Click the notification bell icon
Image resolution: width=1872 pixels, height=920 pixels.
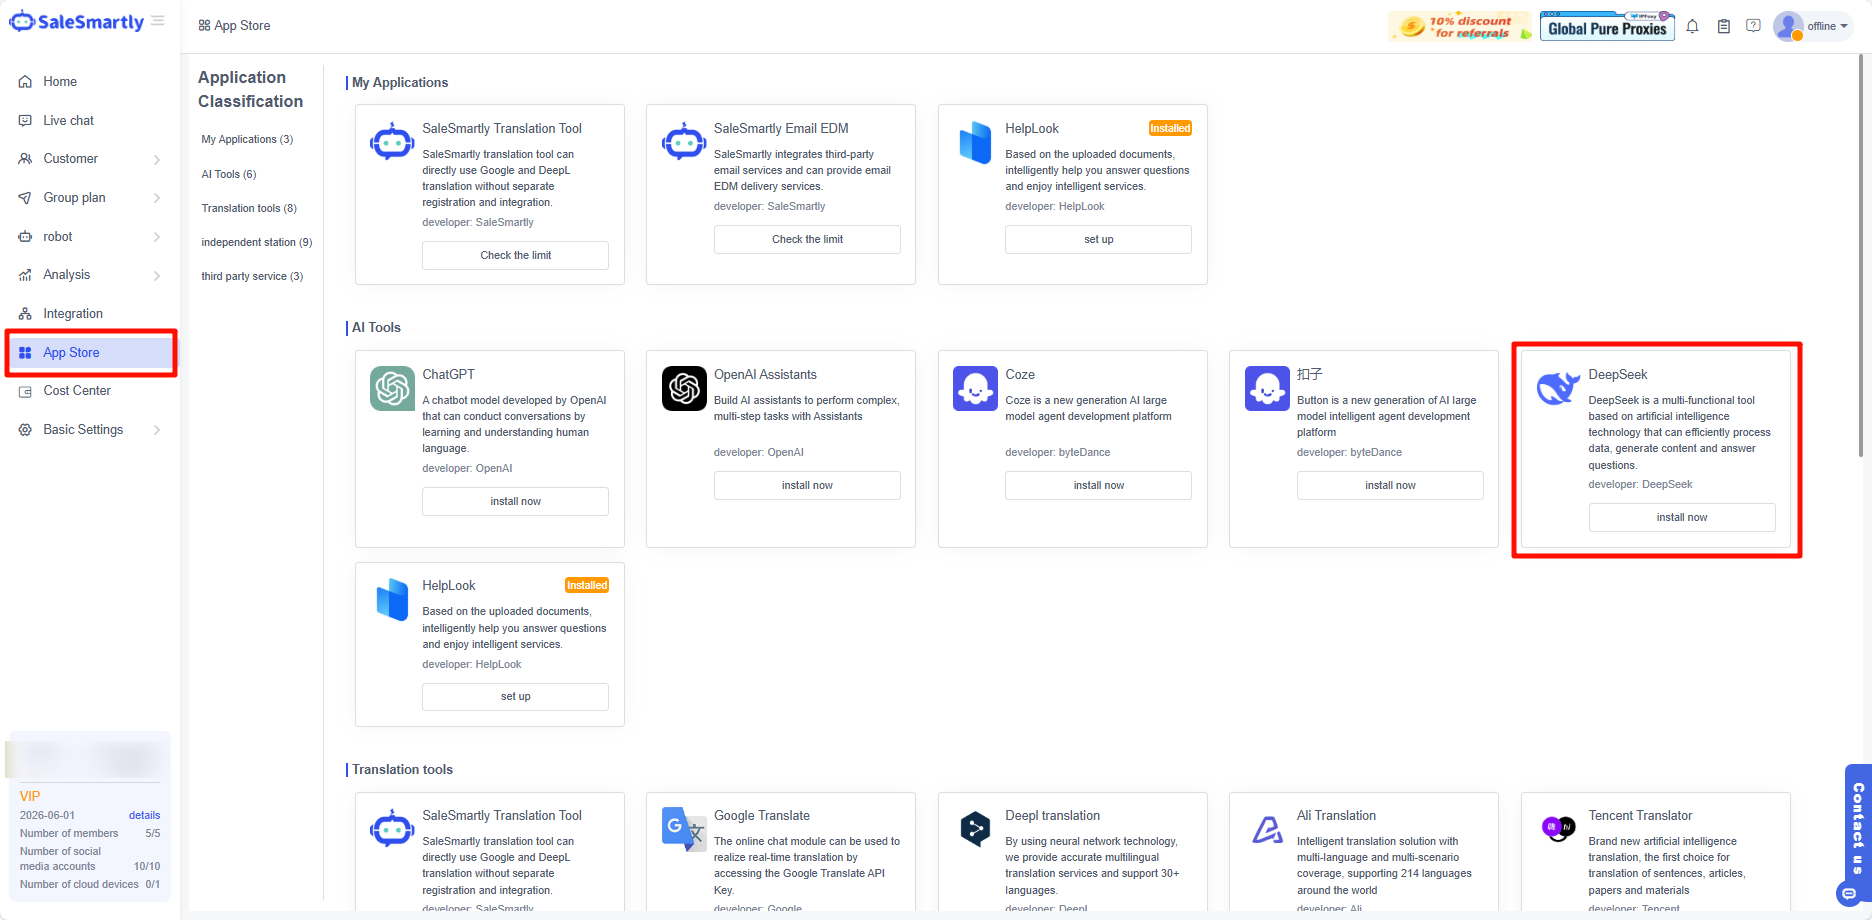[1692, 27]
